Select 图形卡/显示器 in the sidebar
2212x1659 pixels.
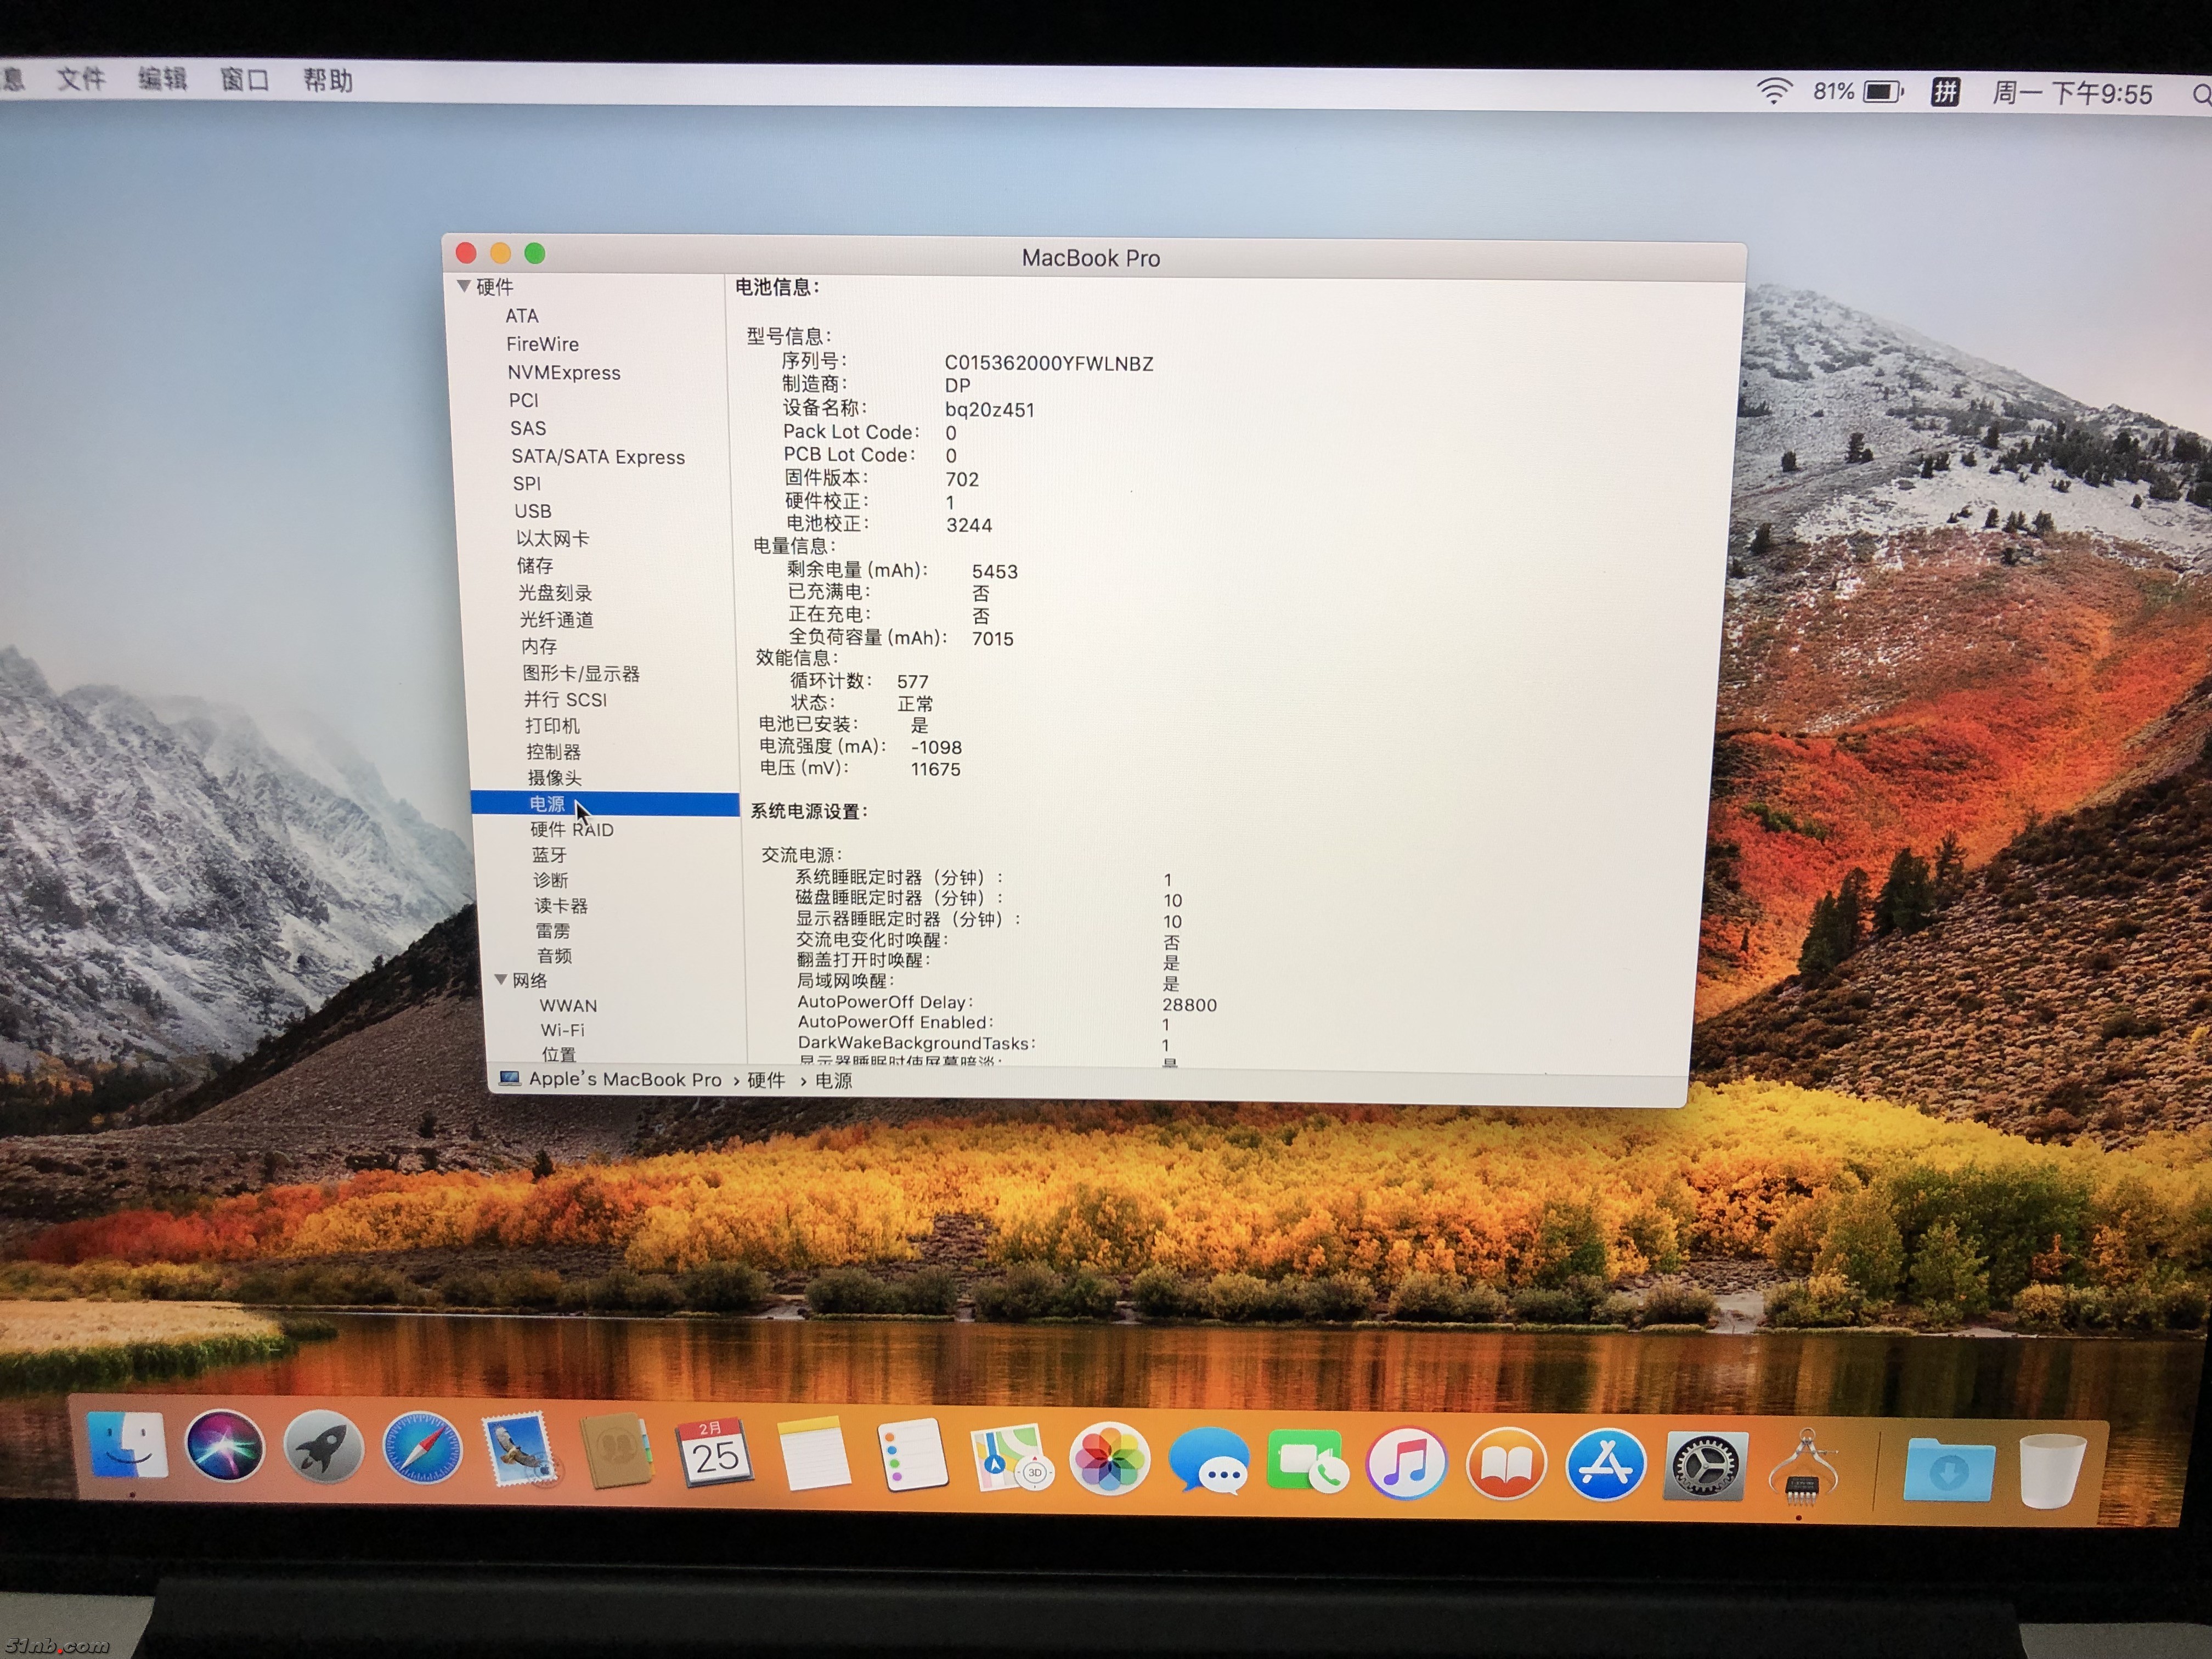(581, 673)
